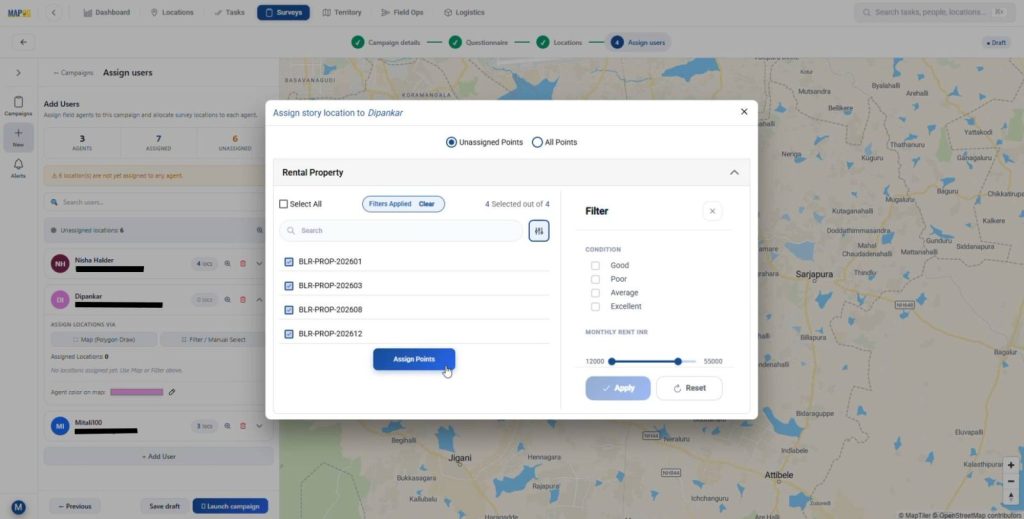Enable the Excellent condition filter
Viewport: 1024px width, 519px height.
pos(595,307)
